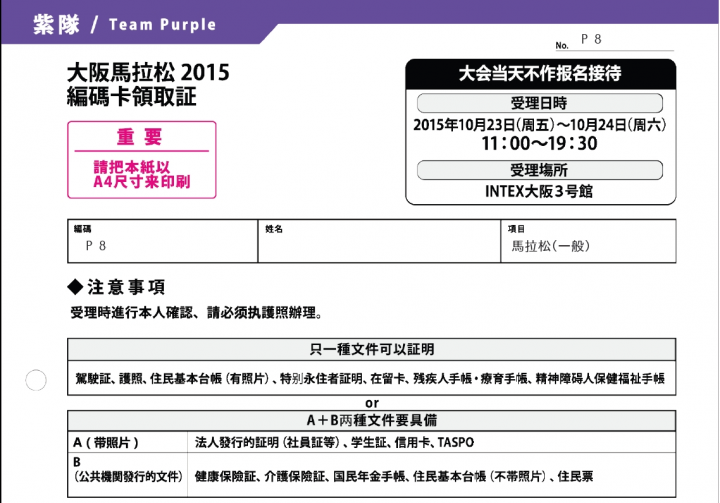Click the empty '姓名' name cell
Viewport: 720px width, 503px height.
click(379, 241)
